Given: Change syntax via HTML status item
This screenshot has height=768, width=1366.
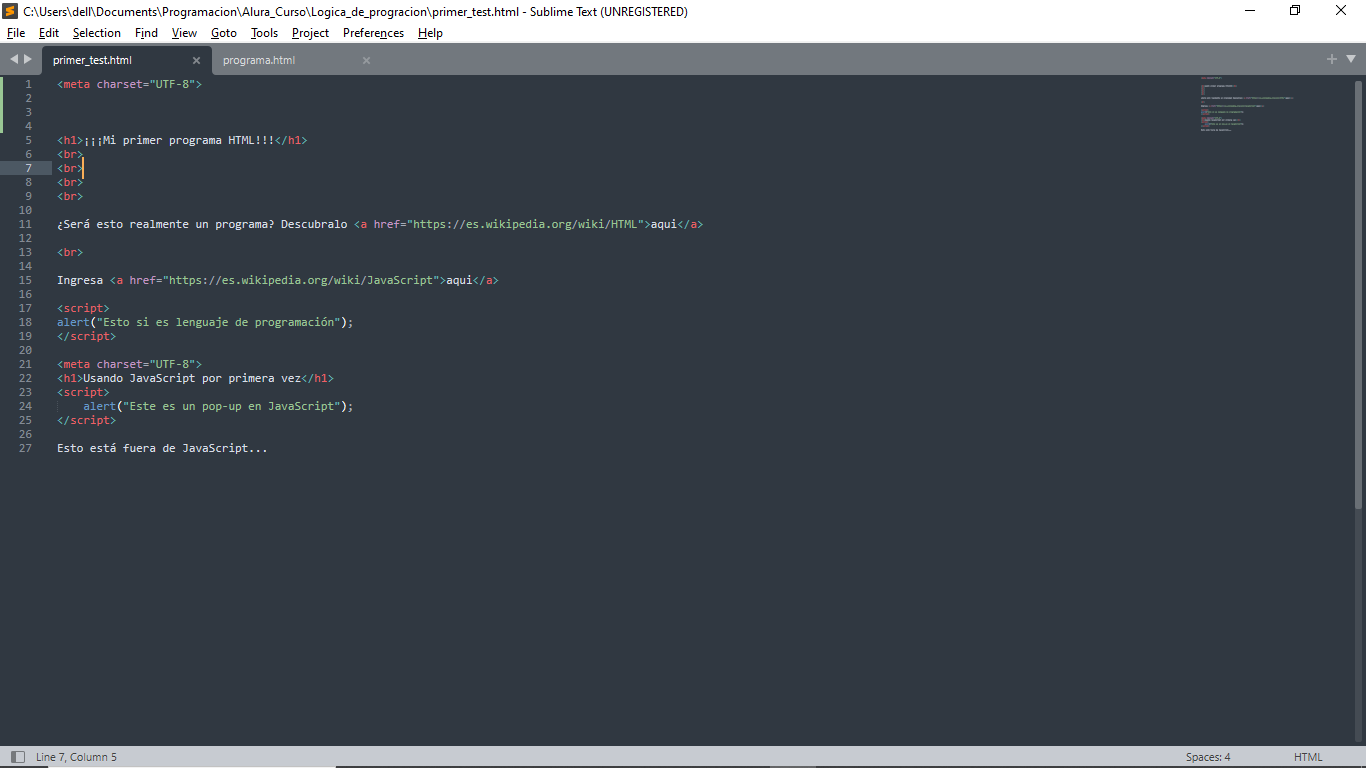Looking at the screenshot, I should point(1308,757).
